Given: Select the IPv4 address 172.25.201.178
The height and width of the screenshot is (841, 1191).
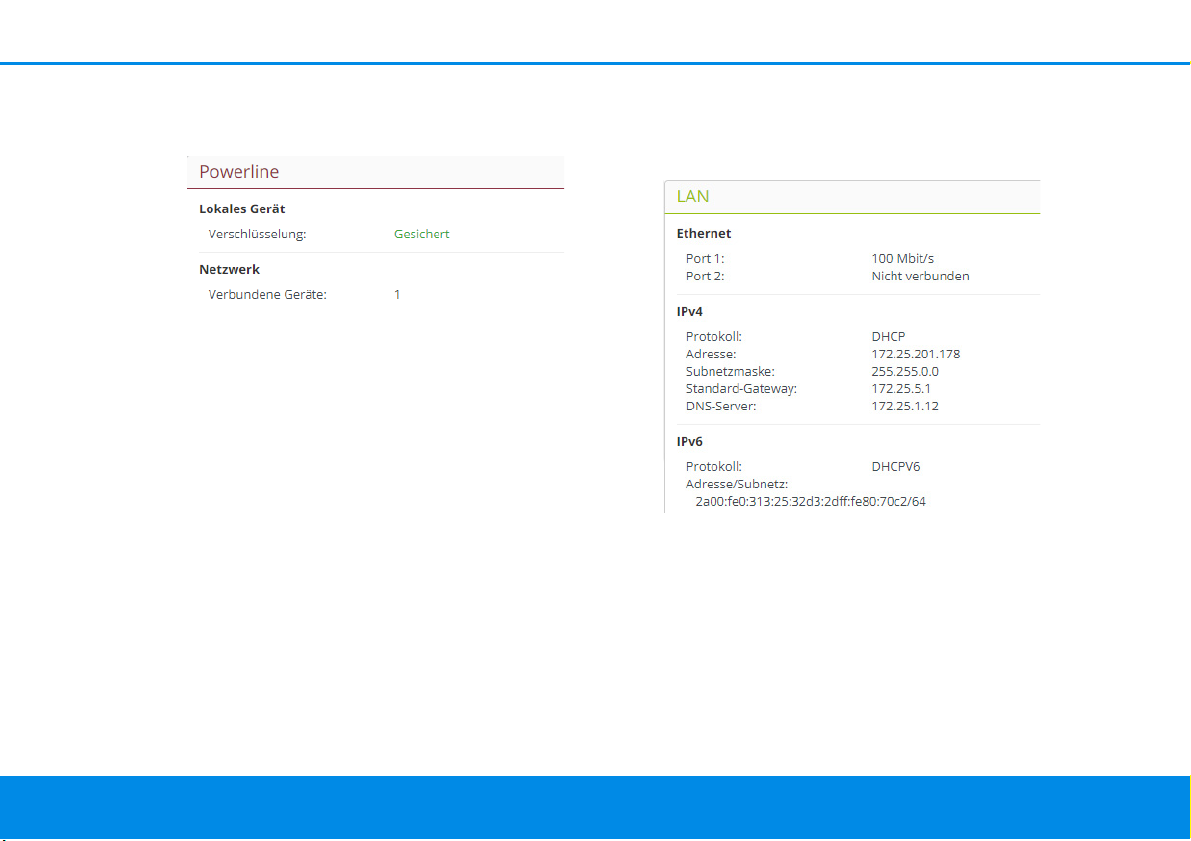Looking at the screenshot, I should (x=915, y=354).
